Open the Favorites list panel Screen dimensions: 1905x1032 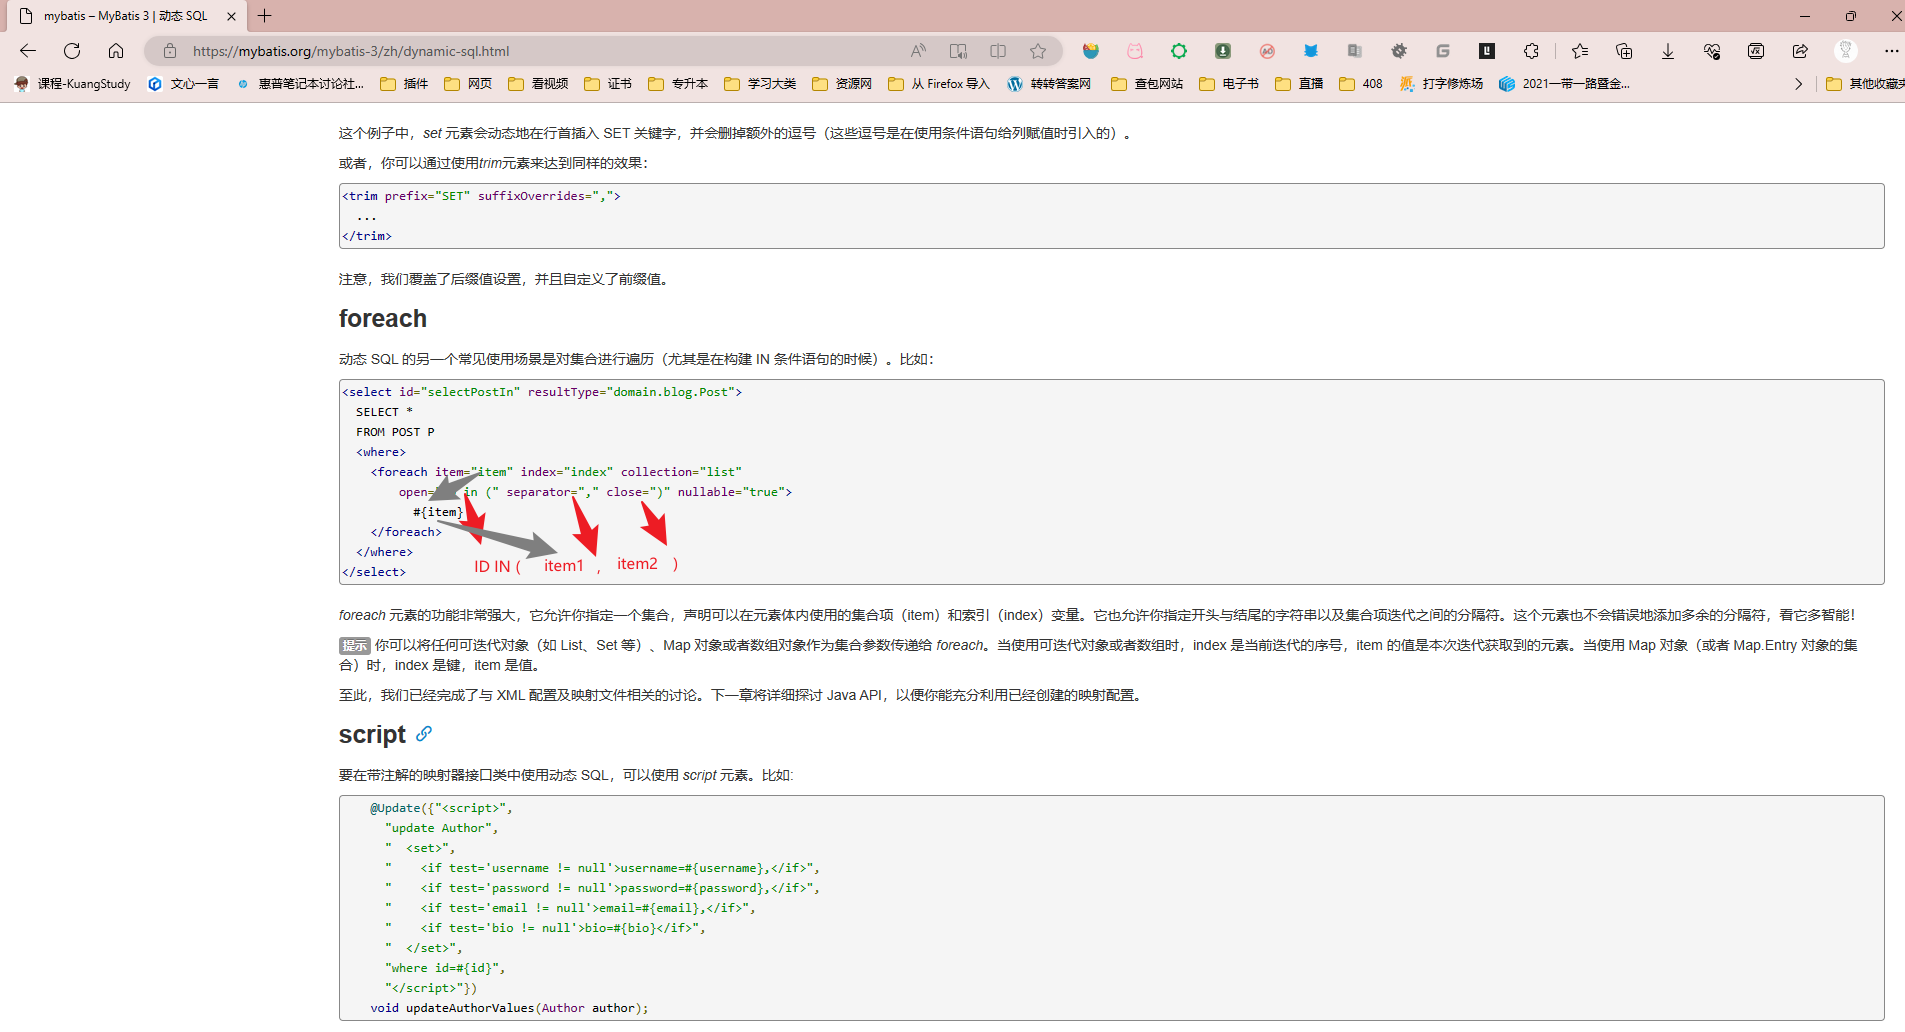click(1580, 51)
